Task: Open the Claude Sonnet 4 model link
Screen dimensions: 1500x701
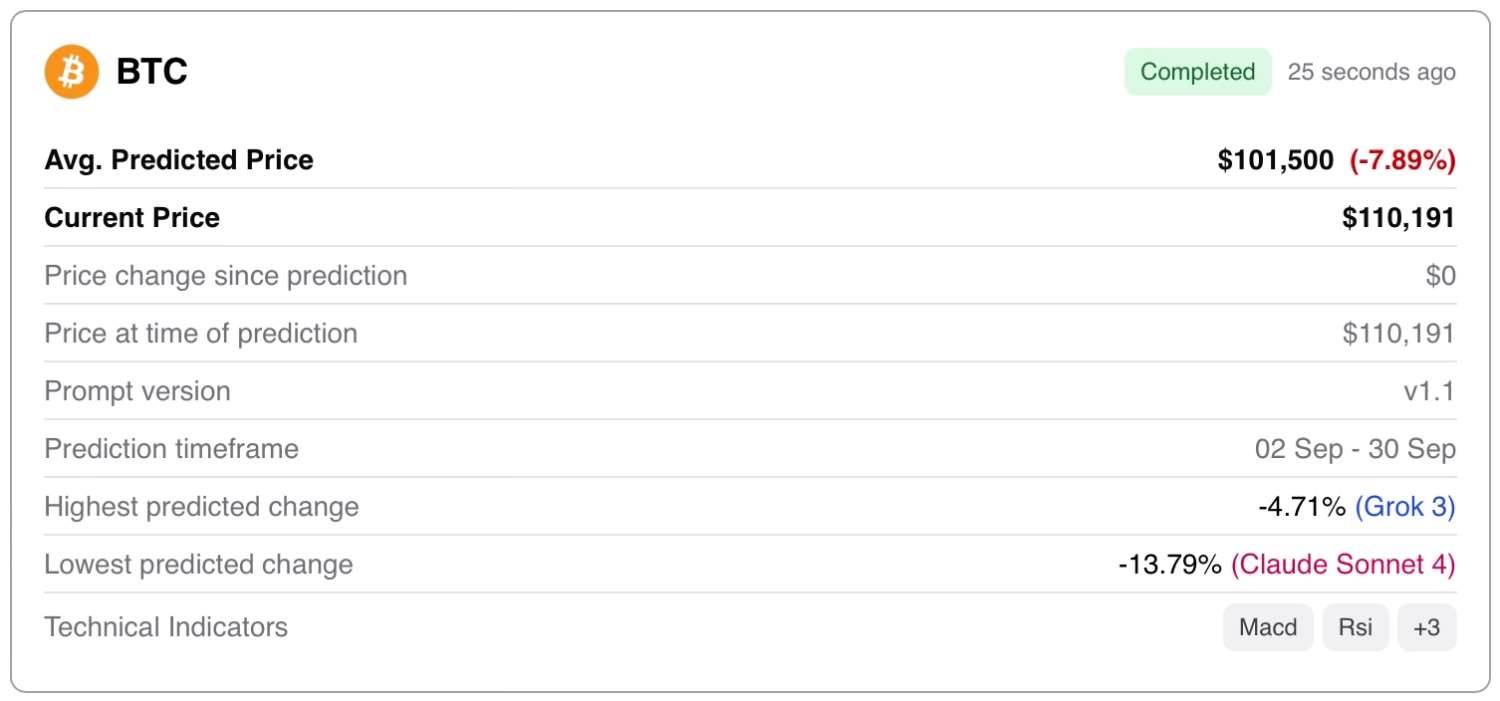Action: pos(1342,565)
